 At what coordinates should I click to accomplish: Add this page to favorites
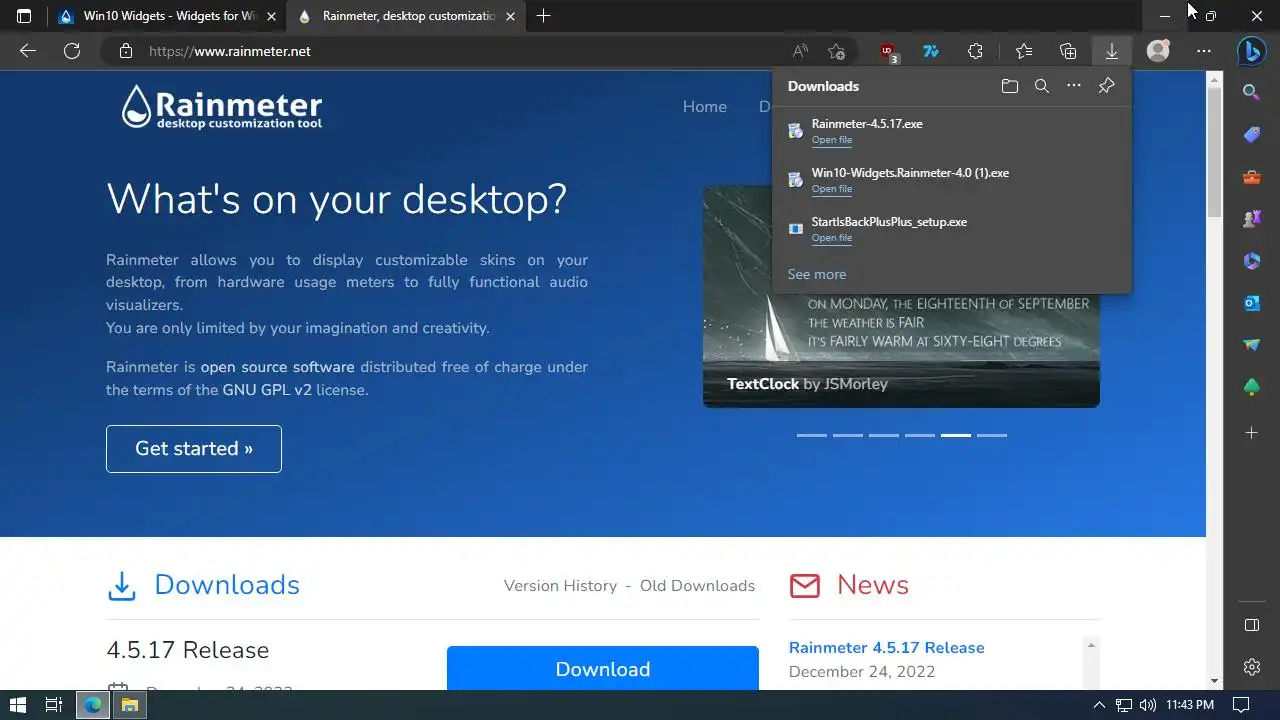836,51
